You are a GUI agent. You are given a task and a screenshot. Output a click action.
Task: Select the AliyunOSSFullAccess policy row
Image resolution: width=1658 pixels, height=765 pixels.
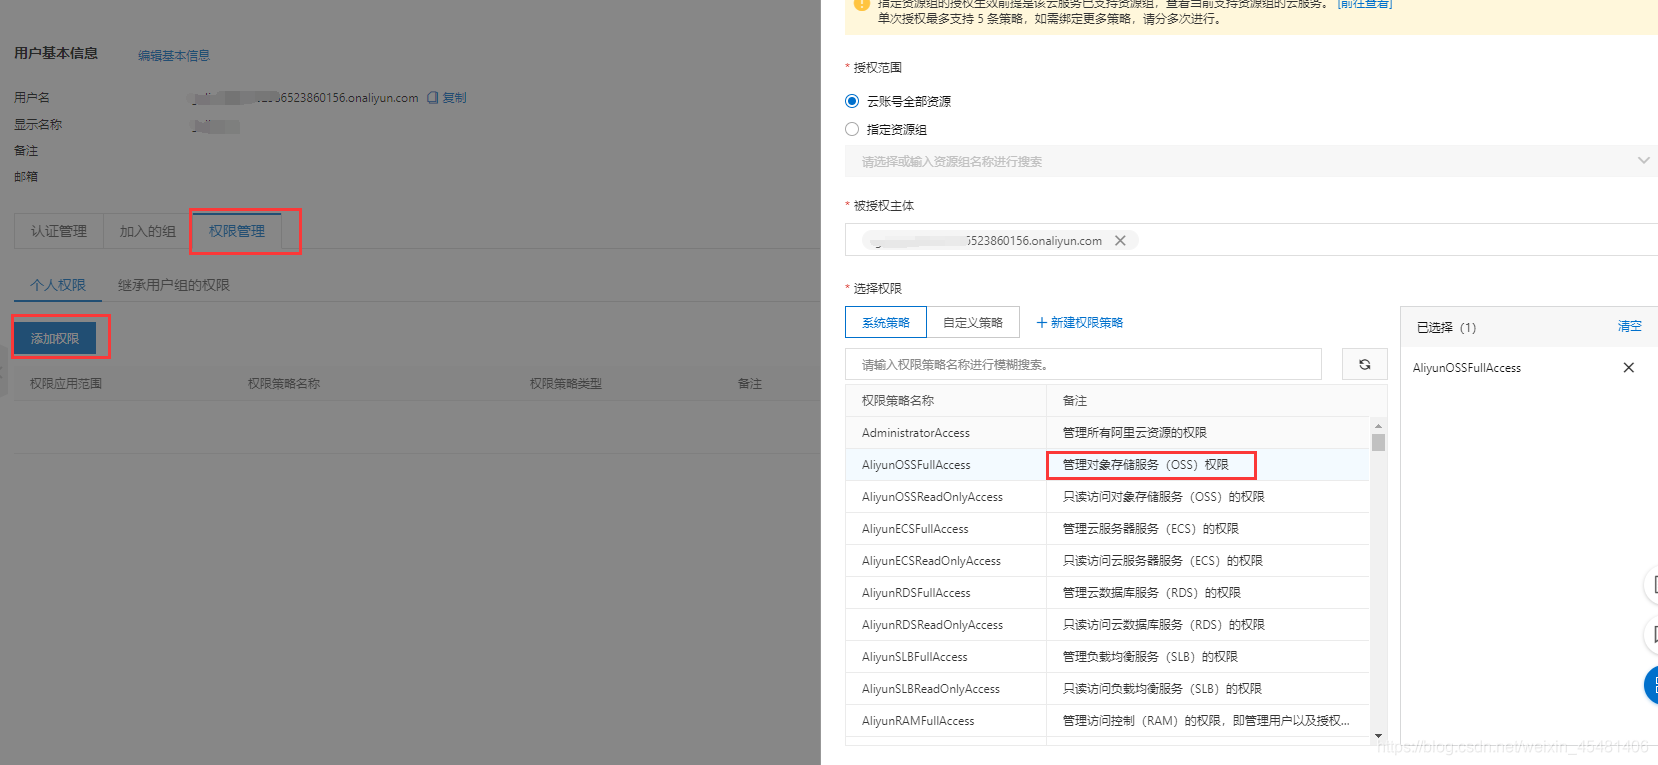(x=1107, y=465)
